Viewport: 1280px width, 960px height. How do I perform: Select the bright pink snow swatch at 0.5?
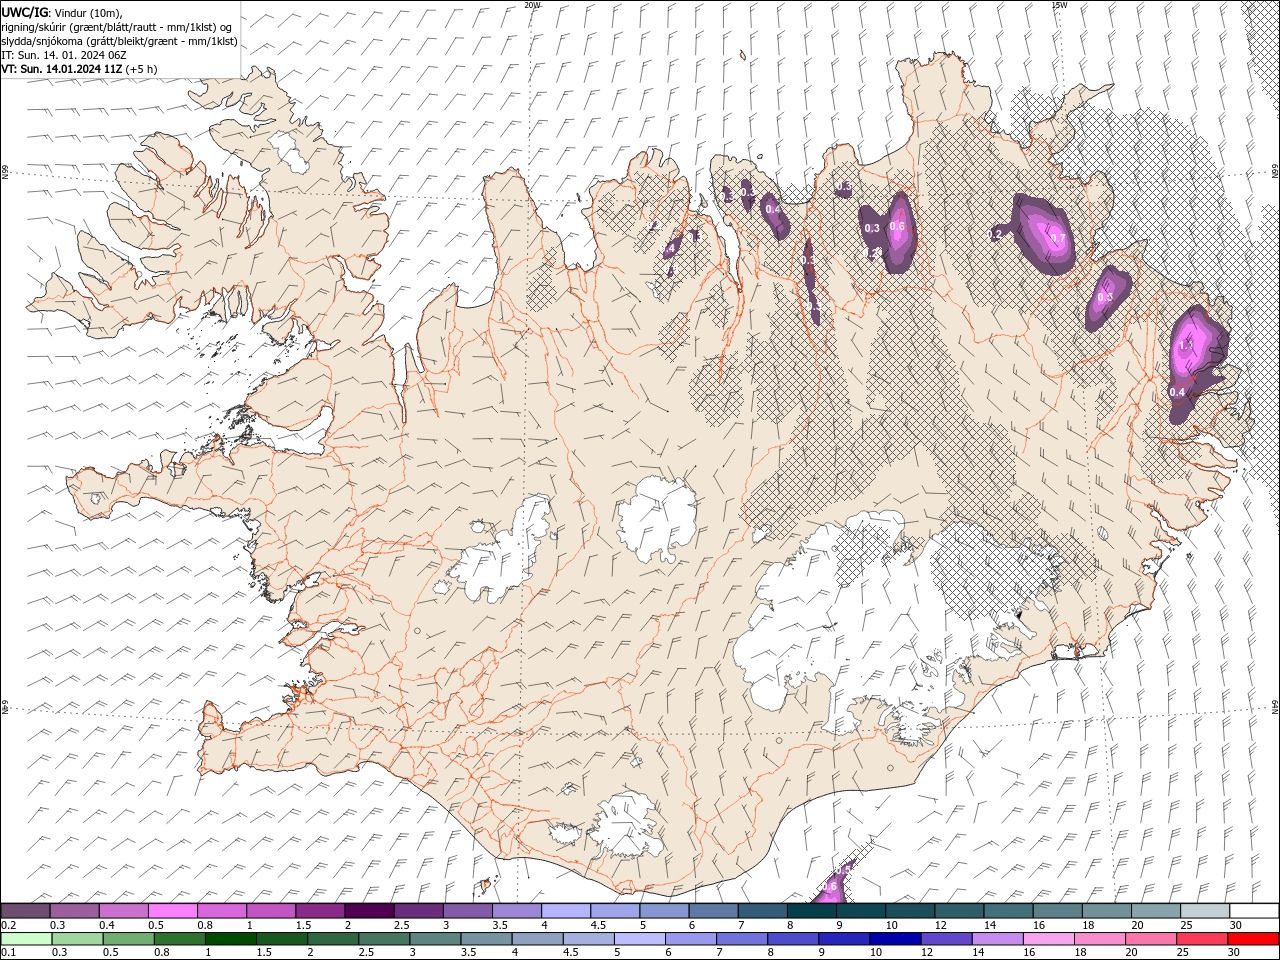coord(172,911)
